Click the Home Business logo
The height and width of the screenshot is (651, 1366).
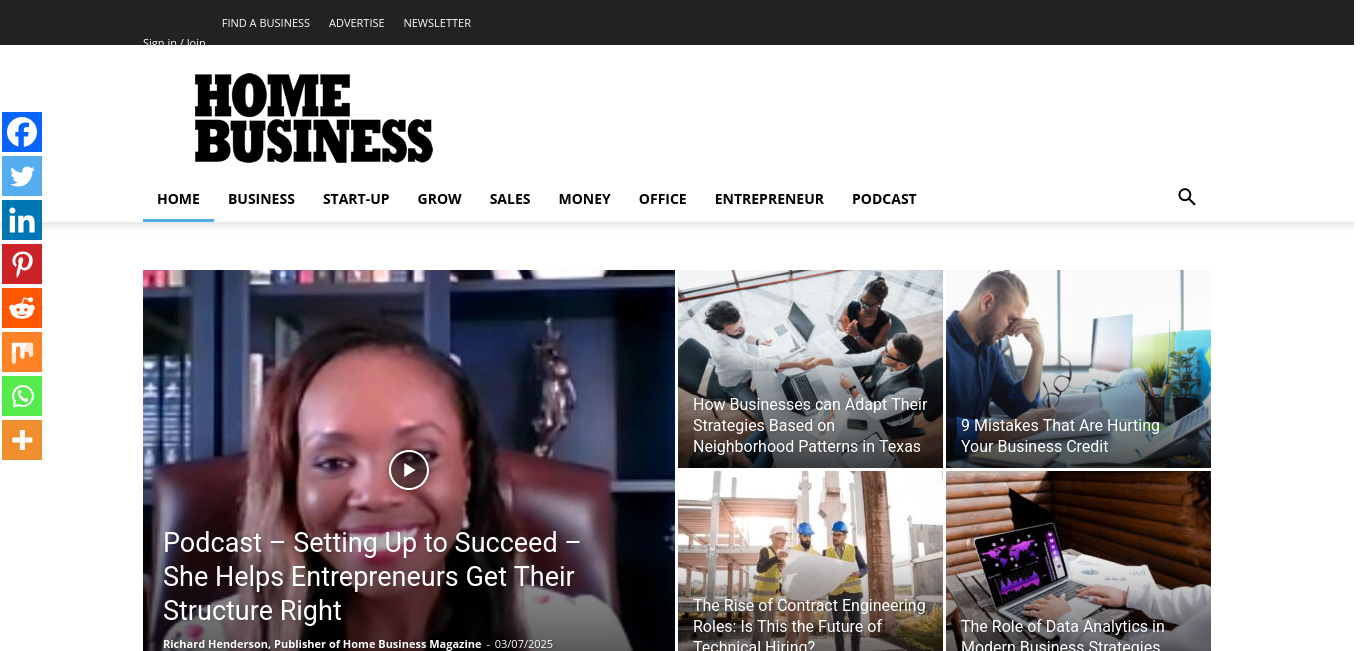point(314,118)
